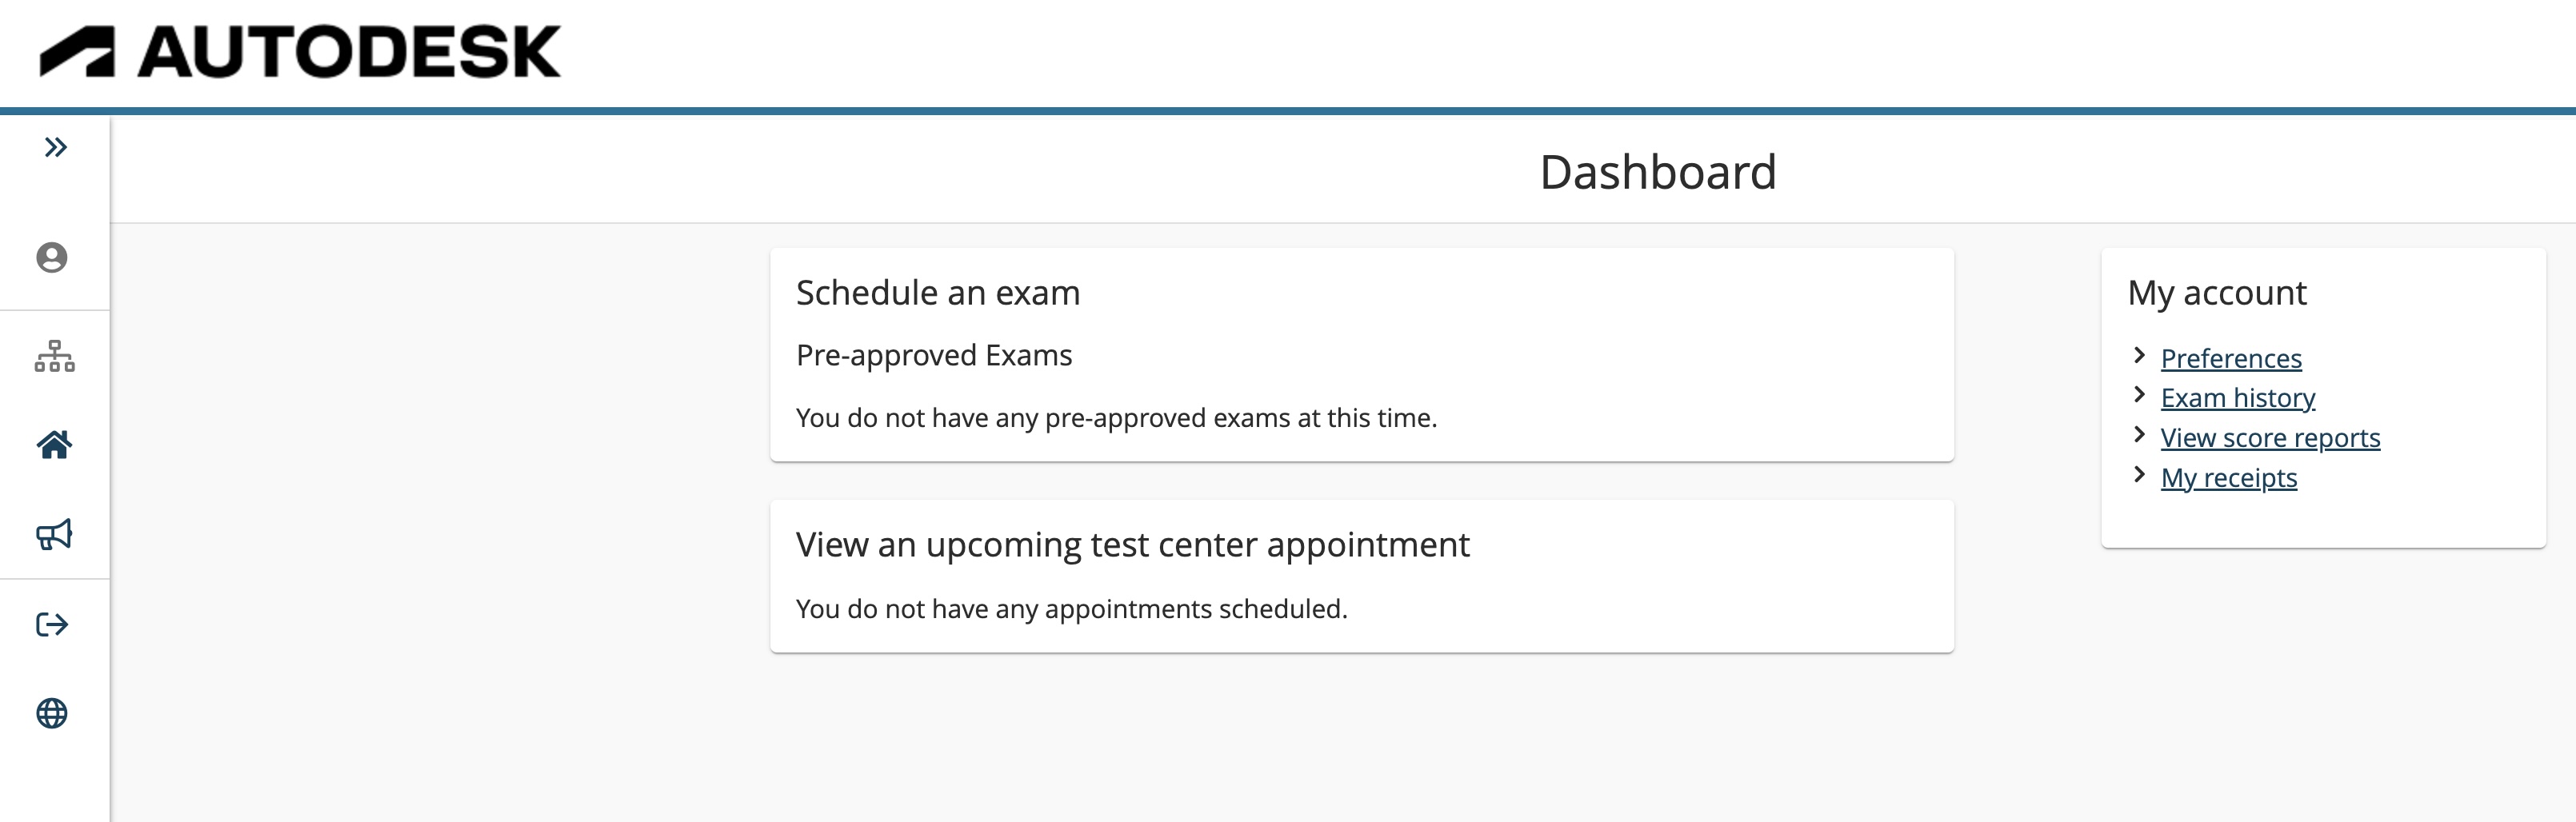Click the Schedule an exam heading

937,292
